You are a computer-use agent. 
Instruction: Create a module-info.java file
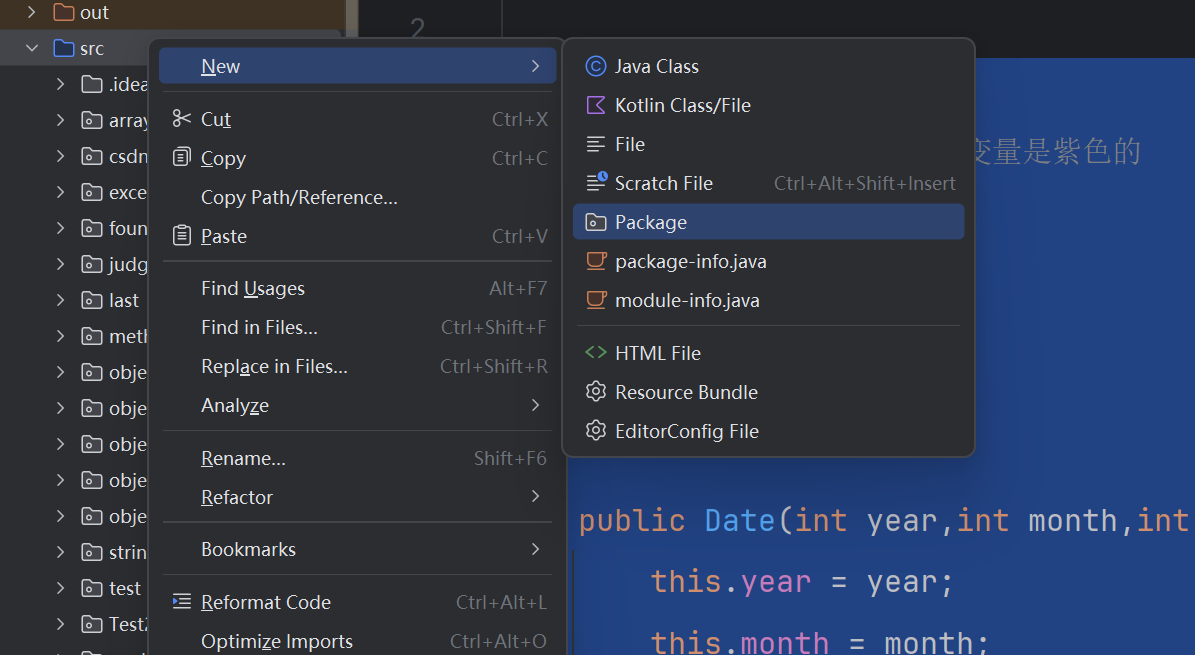click(x=768, y=300)
